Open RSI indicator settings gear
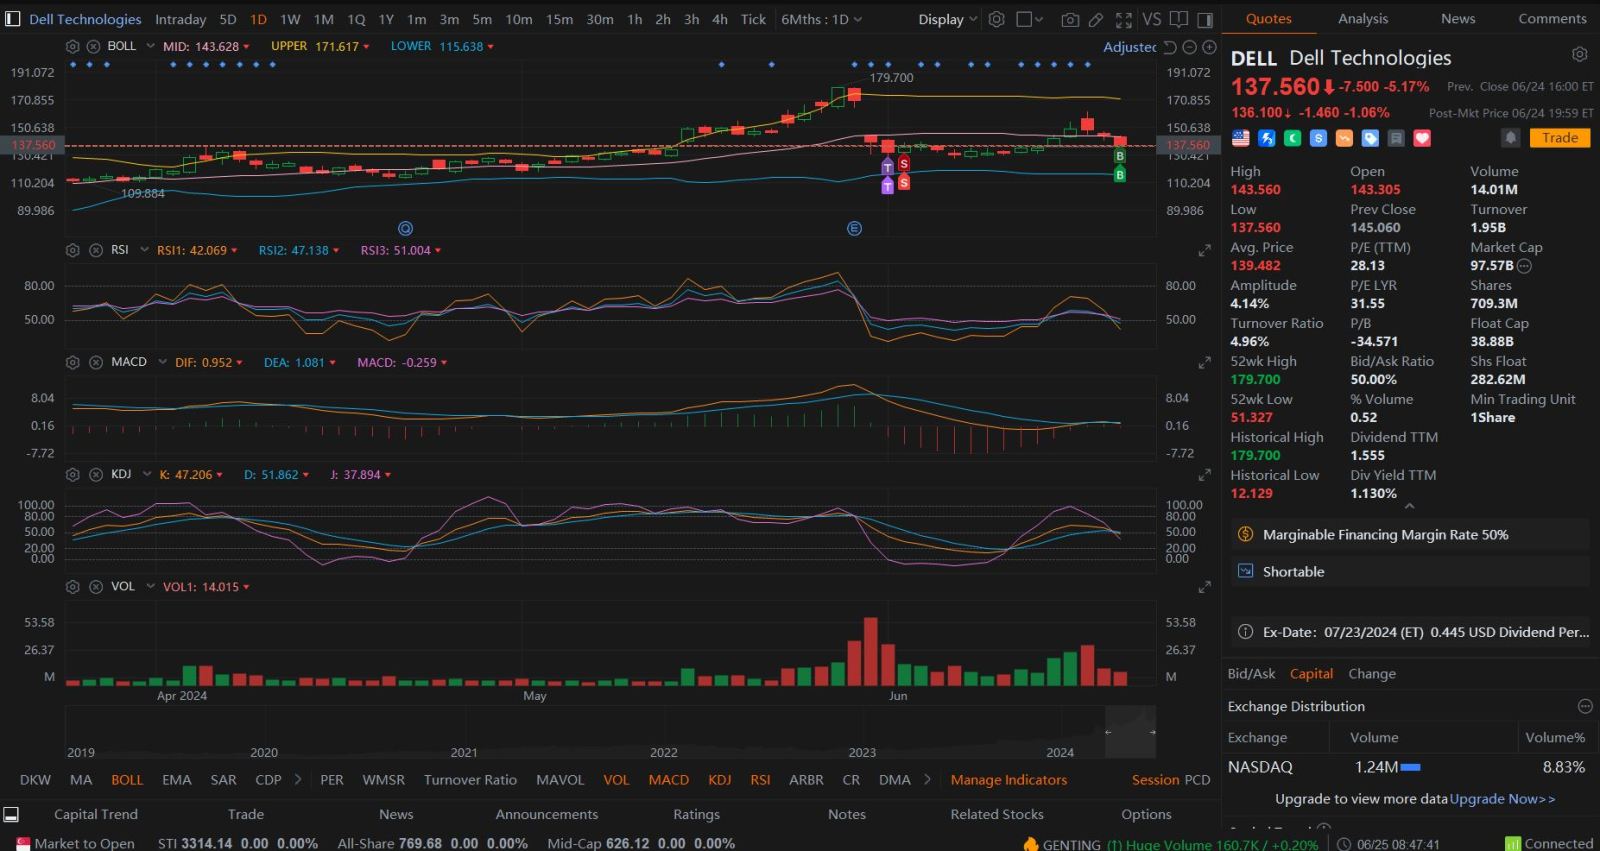The image size is (1600, 851). pos(73,250)
